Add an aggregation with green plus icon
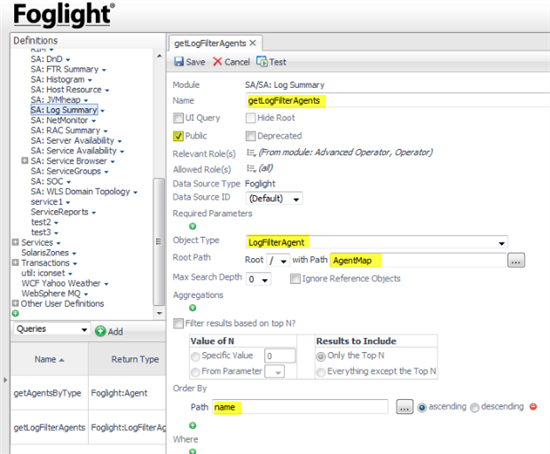Image resolution: width=550 pixels, height=454 pixels. click(x=193, y=308)
